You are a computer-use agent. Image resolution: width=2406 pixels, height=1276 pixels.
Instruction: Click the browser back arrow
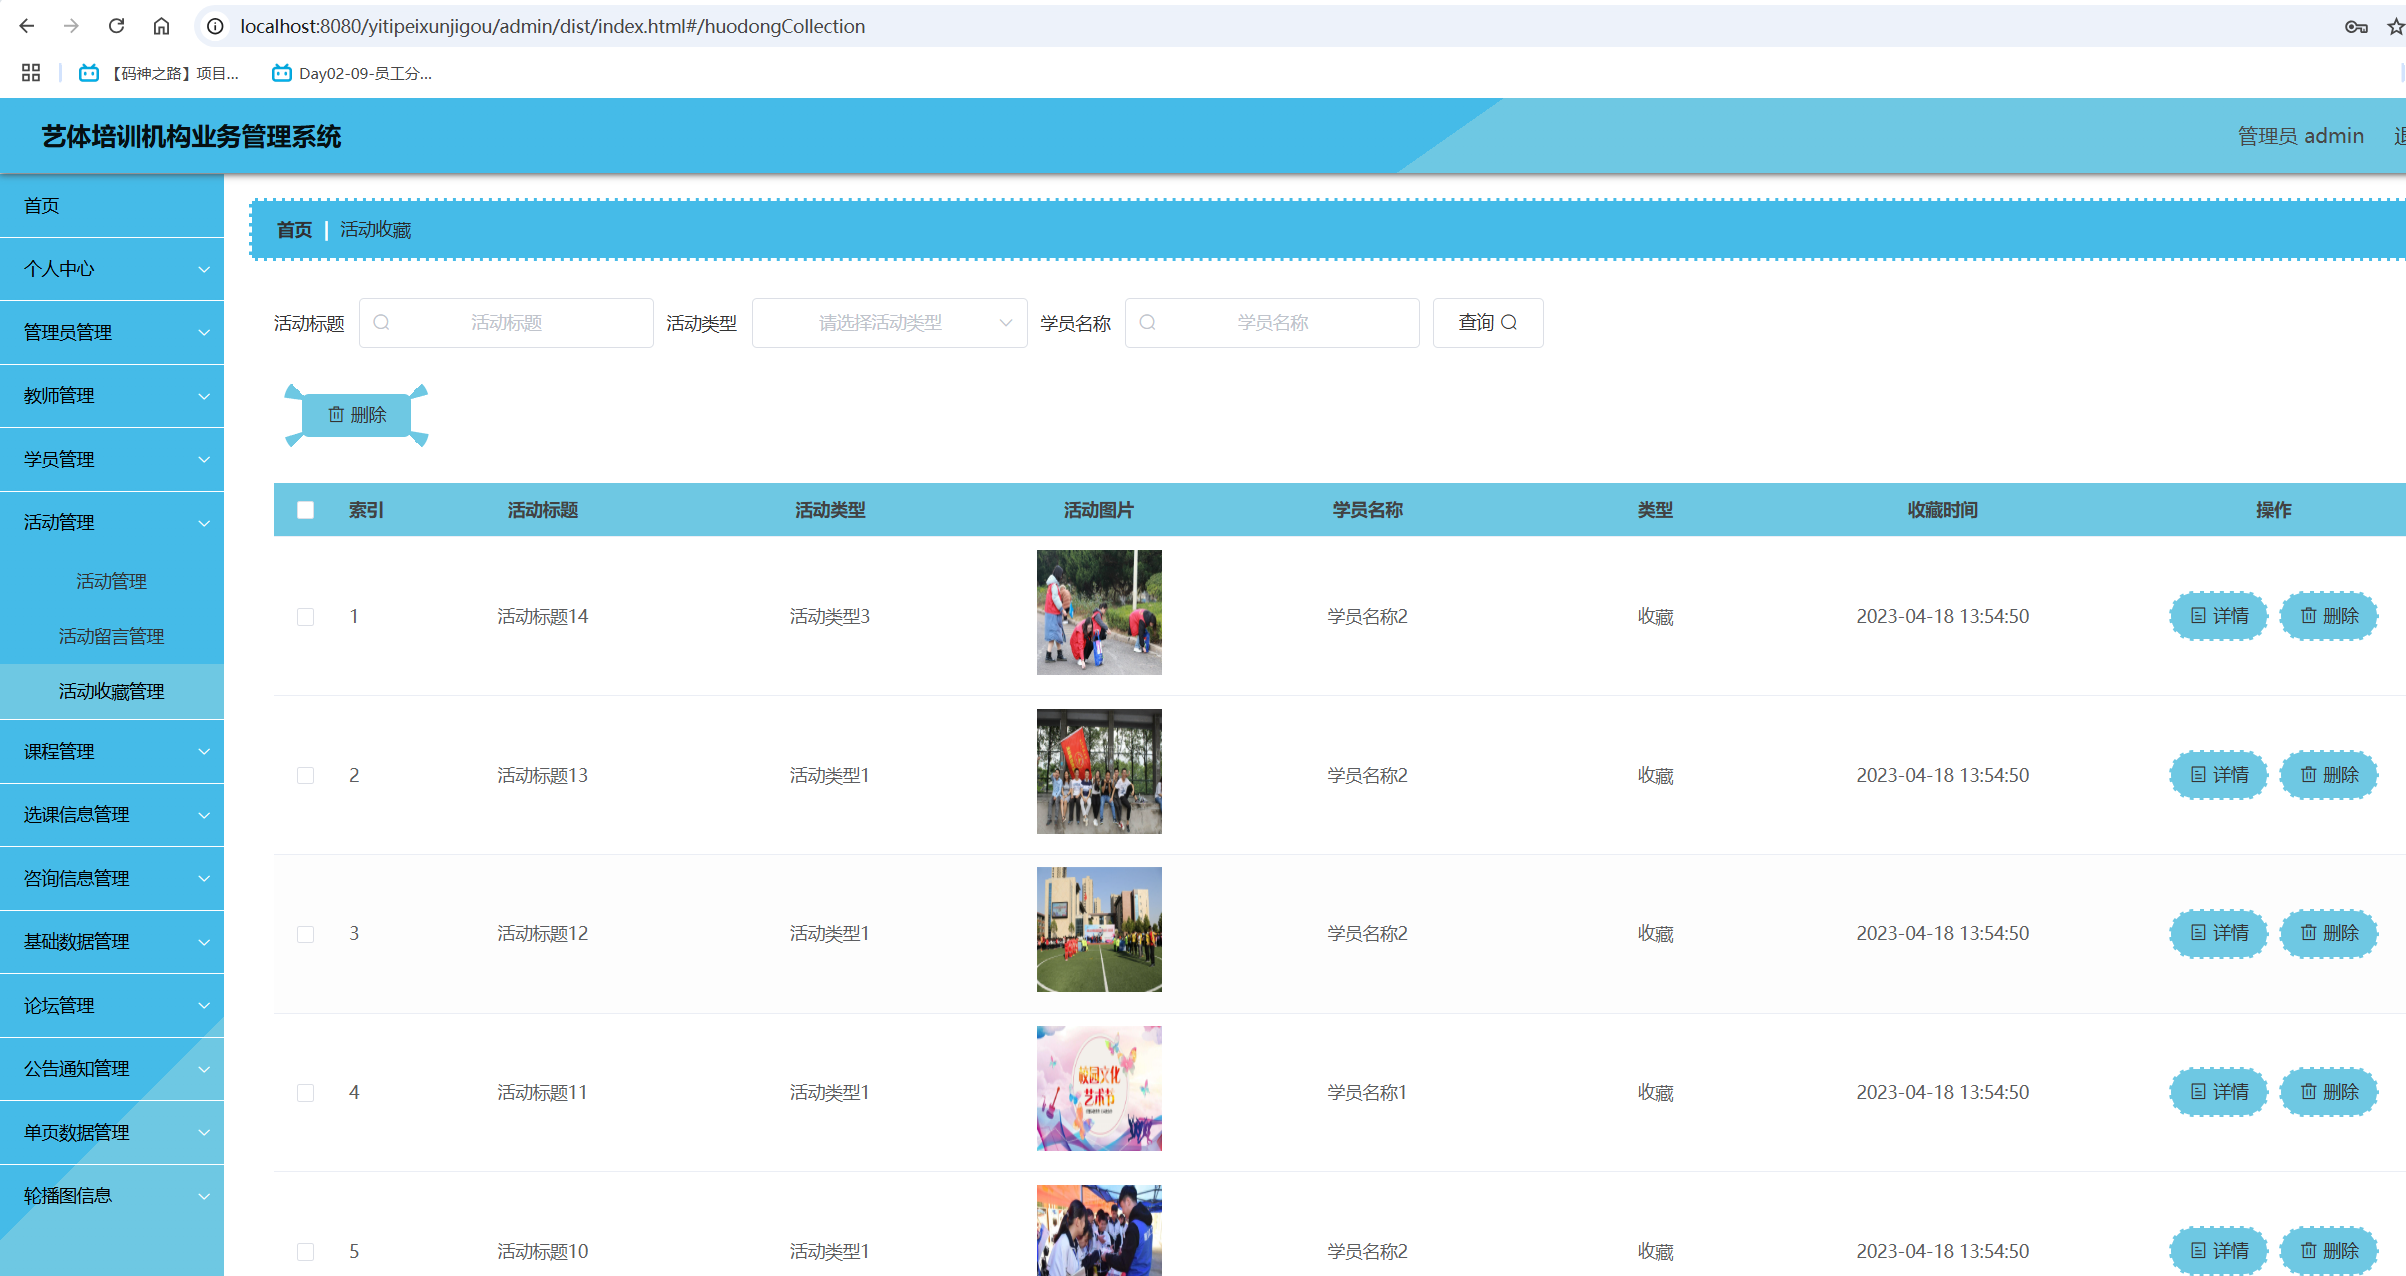tap(27, 26)
